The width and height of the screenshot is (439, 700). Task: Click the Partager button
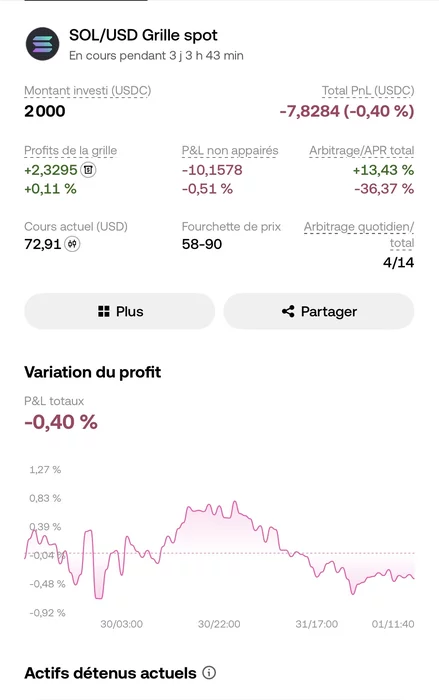(319, 311)
